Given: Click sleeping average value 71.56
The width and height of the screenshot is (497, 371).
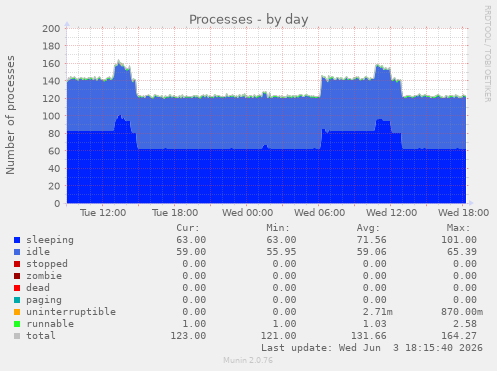Looking at the screenshot, I should coord(372,240).
